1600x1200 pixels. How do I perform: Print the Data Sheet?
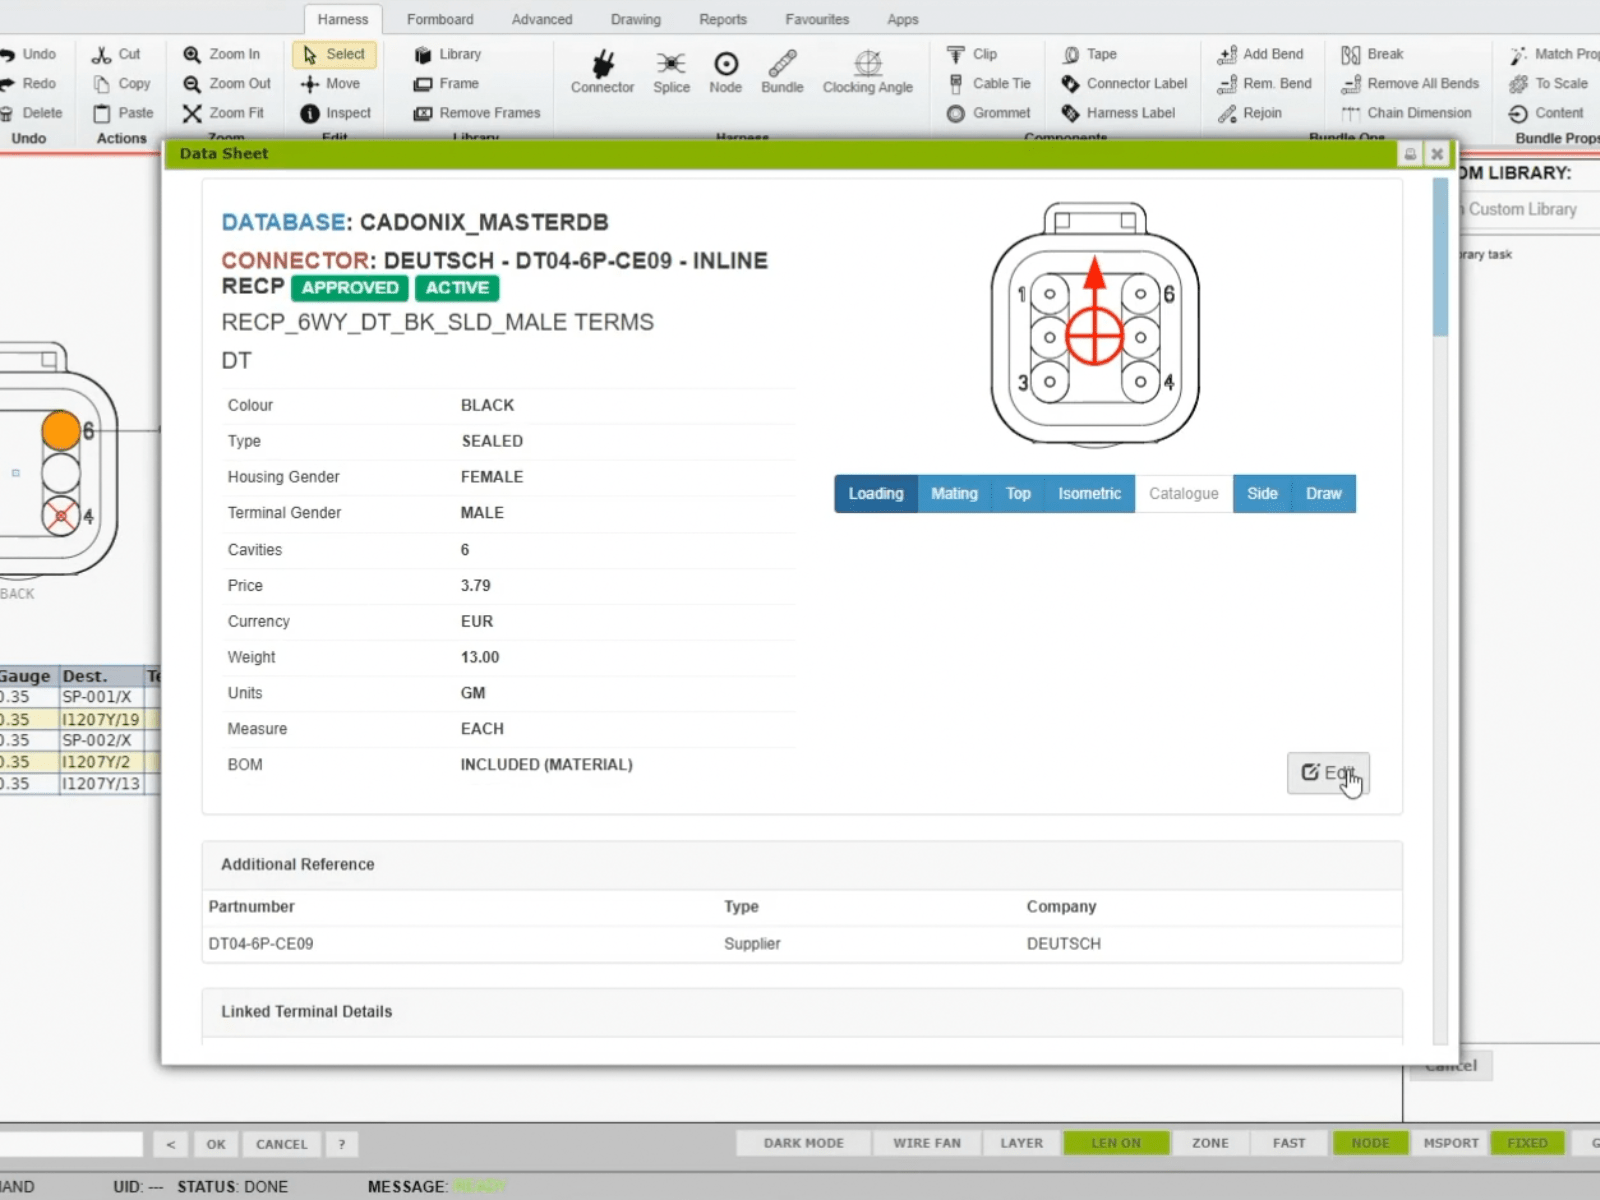(1410, 153)
